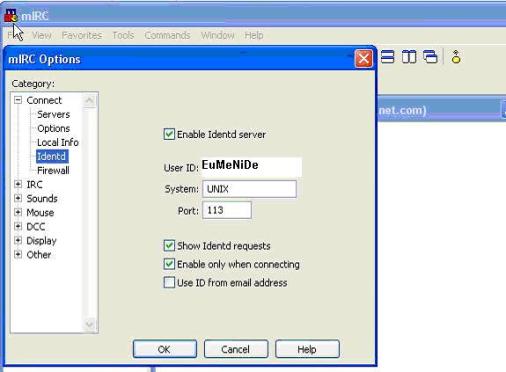Click the category list scroll up arrow
This screenshot has height=372, width=506.
coord(90,100)
